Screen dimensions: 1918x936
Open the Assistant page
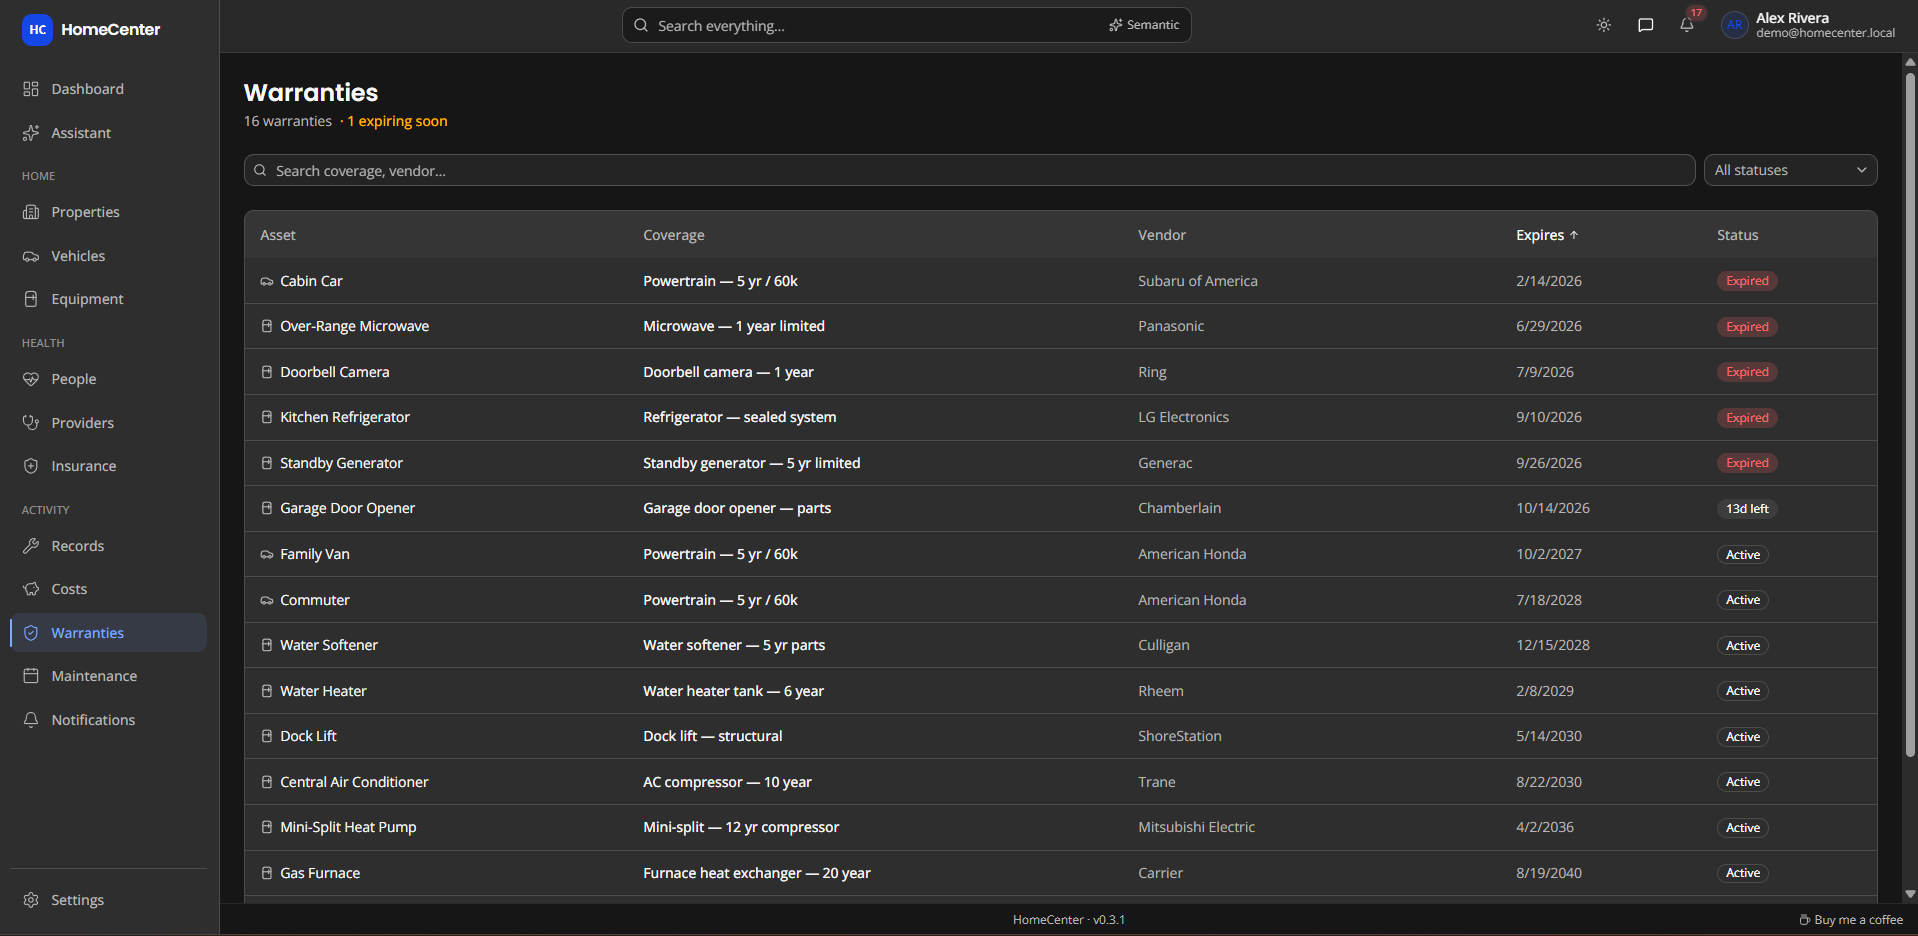[109, 133]
